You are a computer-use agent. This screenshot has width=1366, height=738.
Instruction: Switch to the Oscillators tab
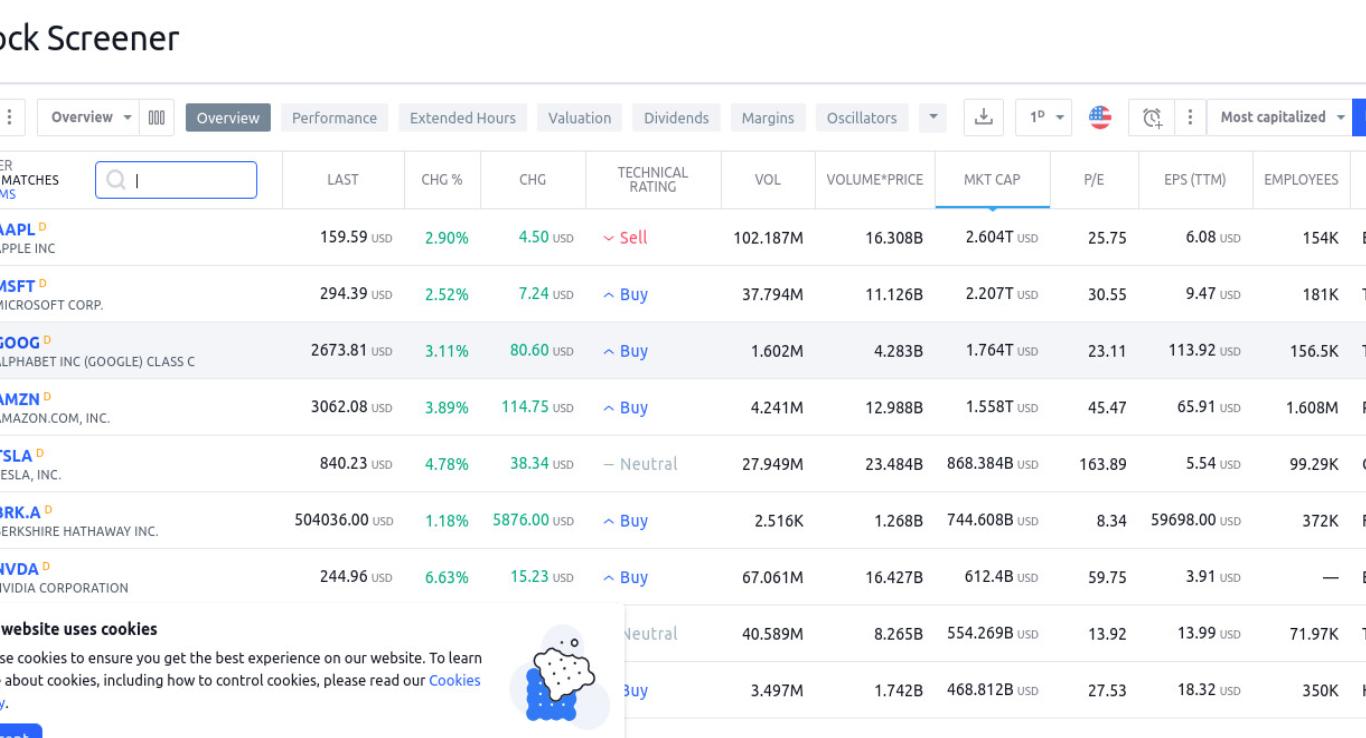click(862, 117)
